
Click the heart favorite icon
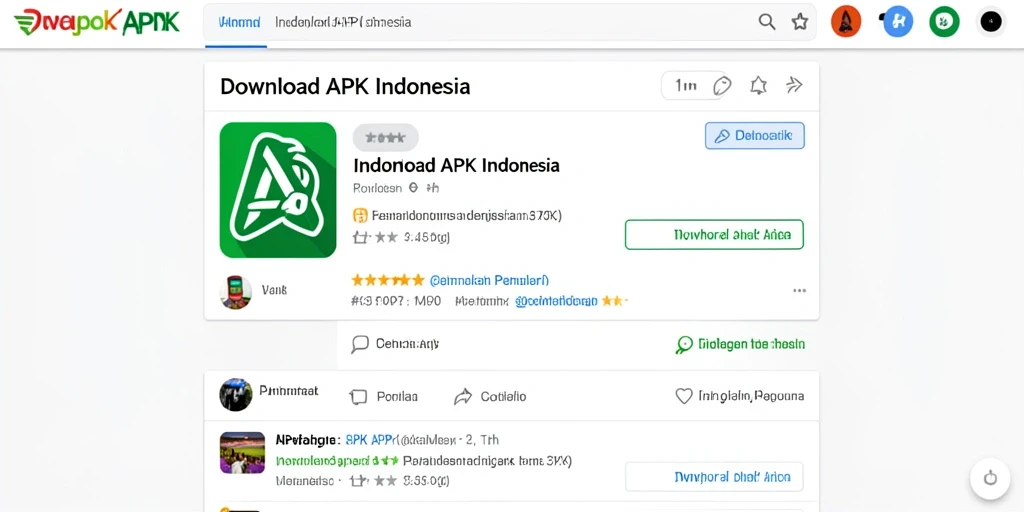click(x=684, y=396)
